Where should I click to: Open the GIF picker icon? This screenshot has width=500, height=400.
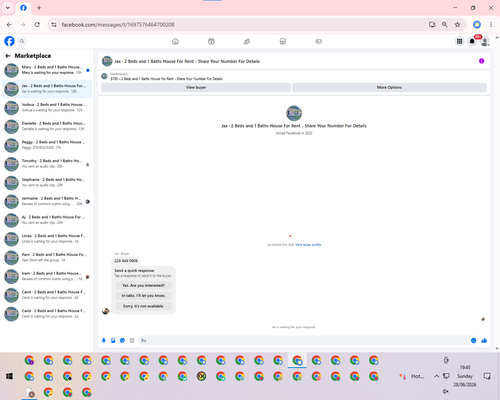pos(132,340)
